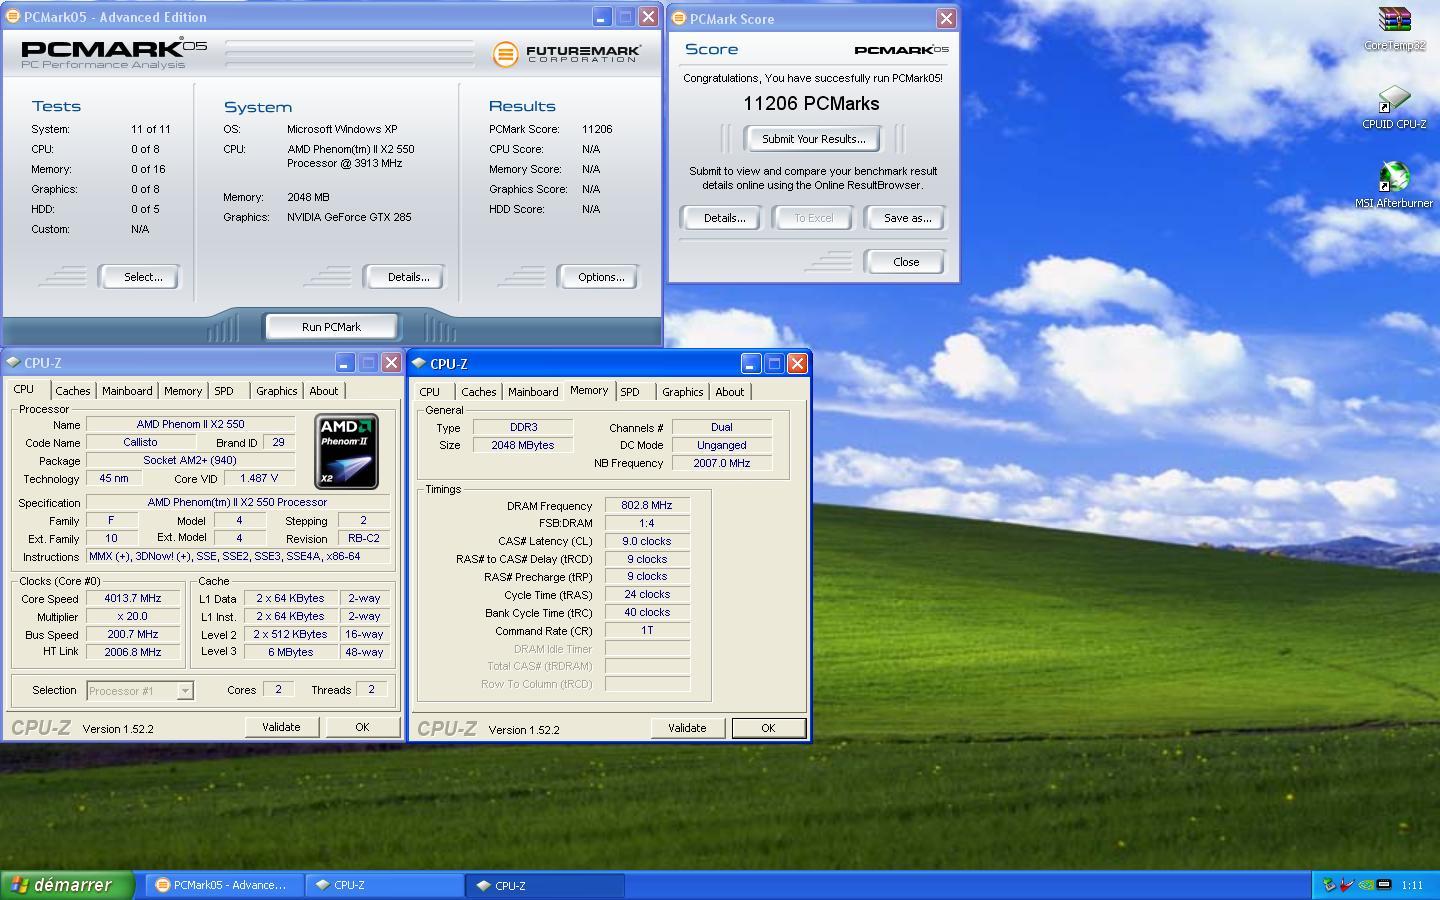Click NVIDIA GeForce GTX 285 graphics text
The width and height of the screenshot is (1440, 900).
tap(349, 217)
